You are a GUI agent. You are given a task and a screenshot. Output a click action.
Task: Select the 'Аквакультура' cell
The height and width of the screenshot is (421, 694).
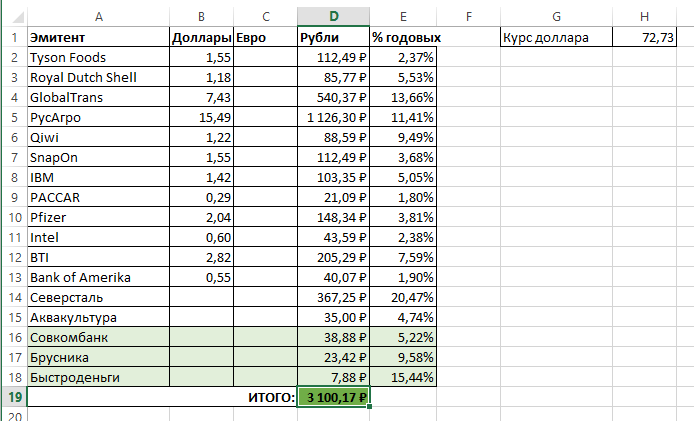pos(98,317)
